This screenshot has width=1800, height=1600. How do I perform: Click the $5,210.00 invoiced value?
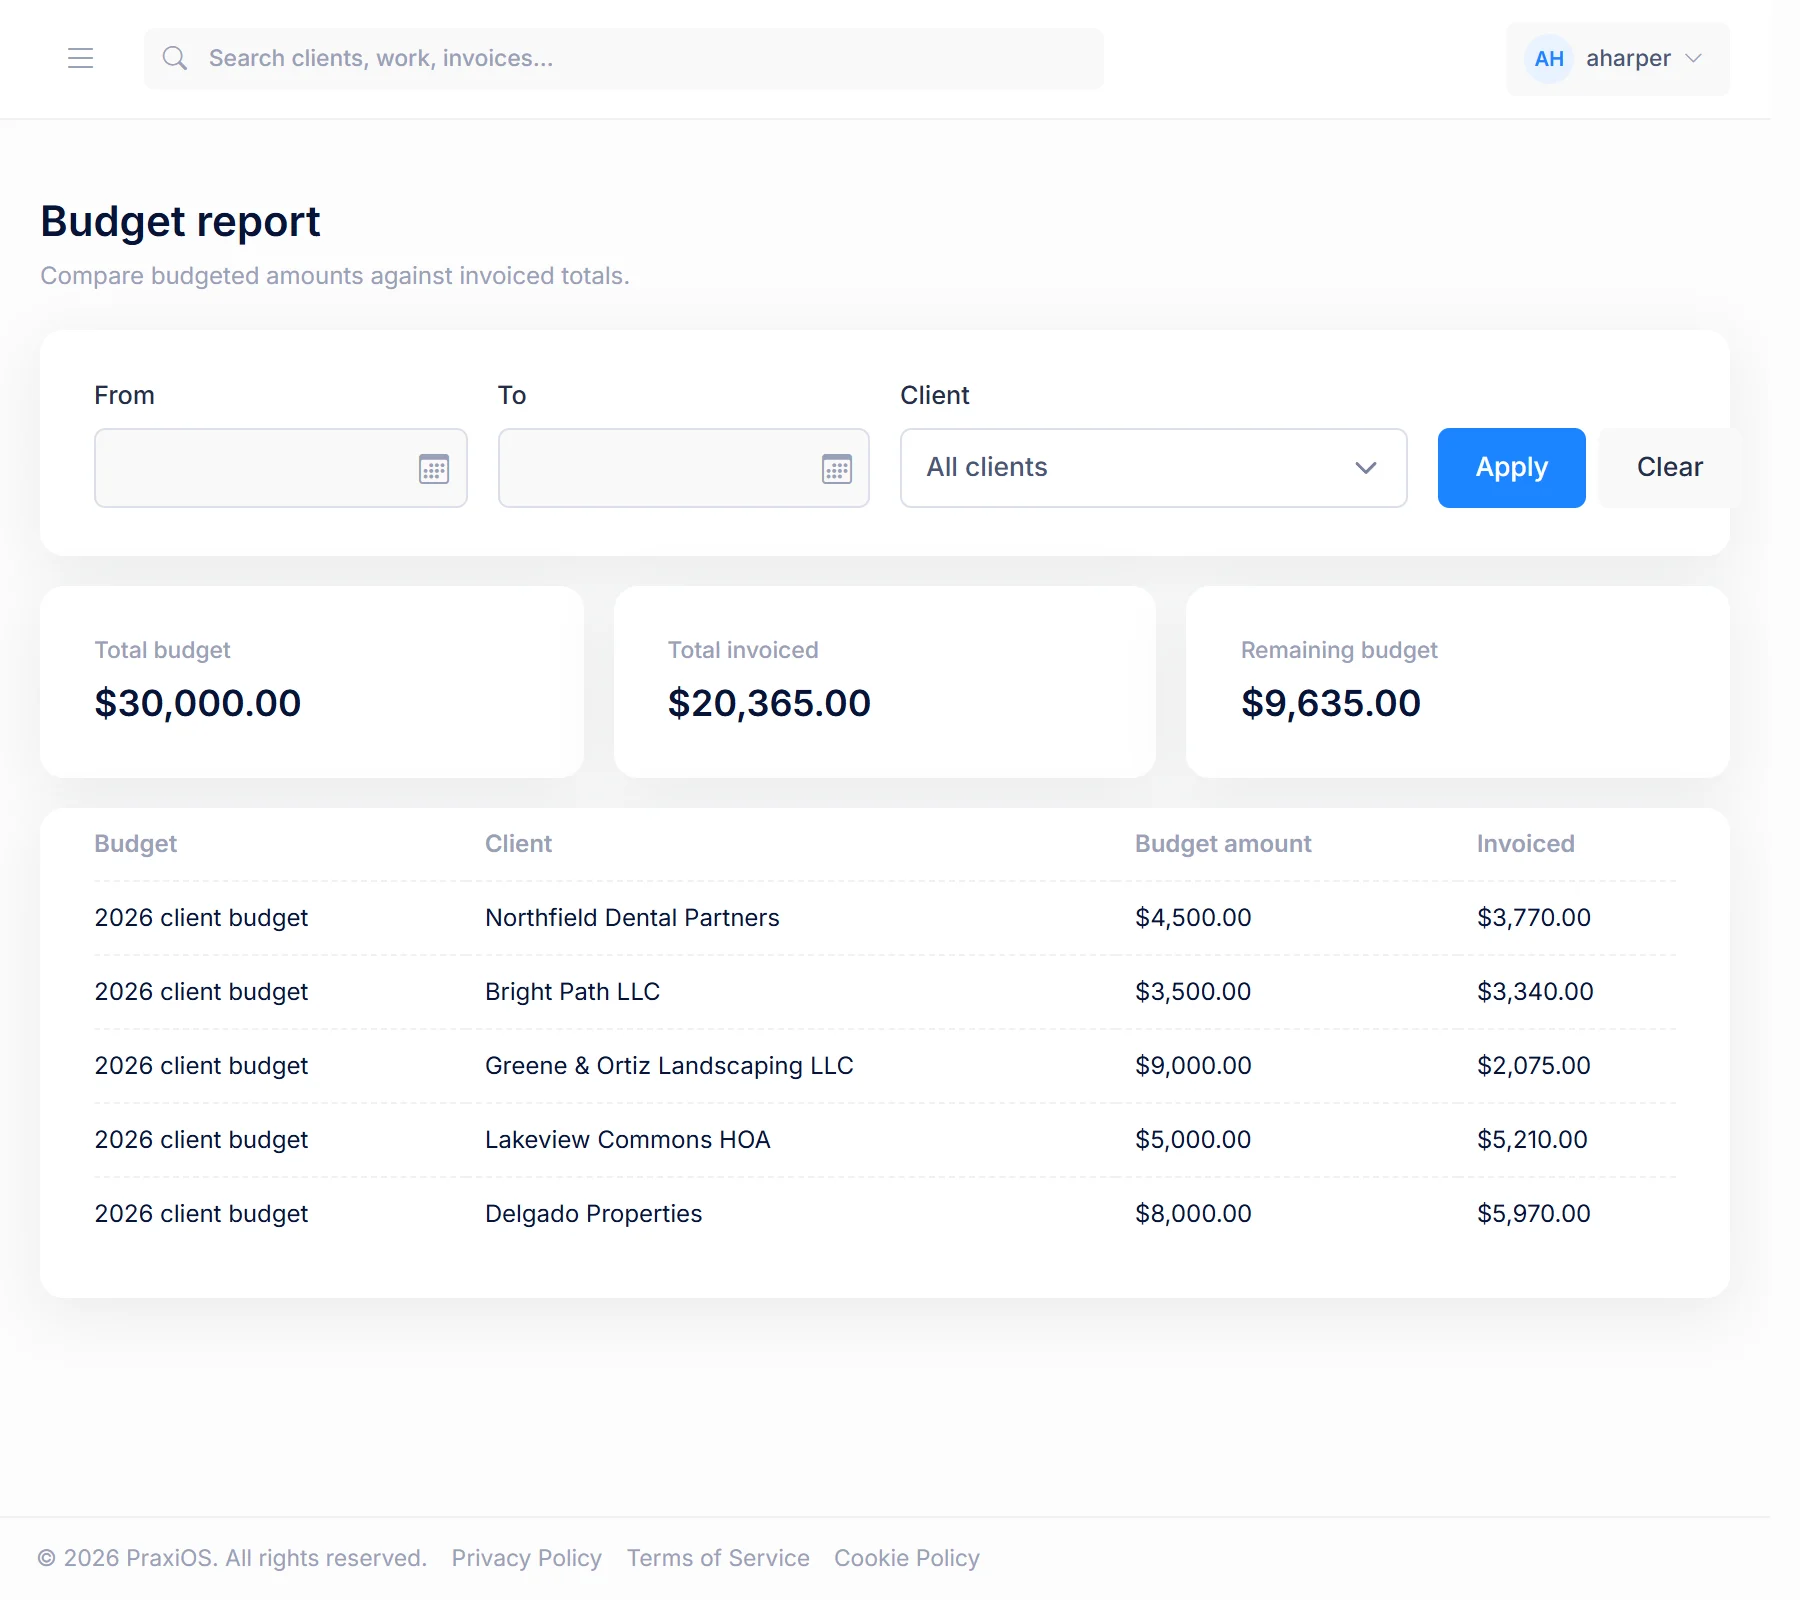click(1532, 1140)
